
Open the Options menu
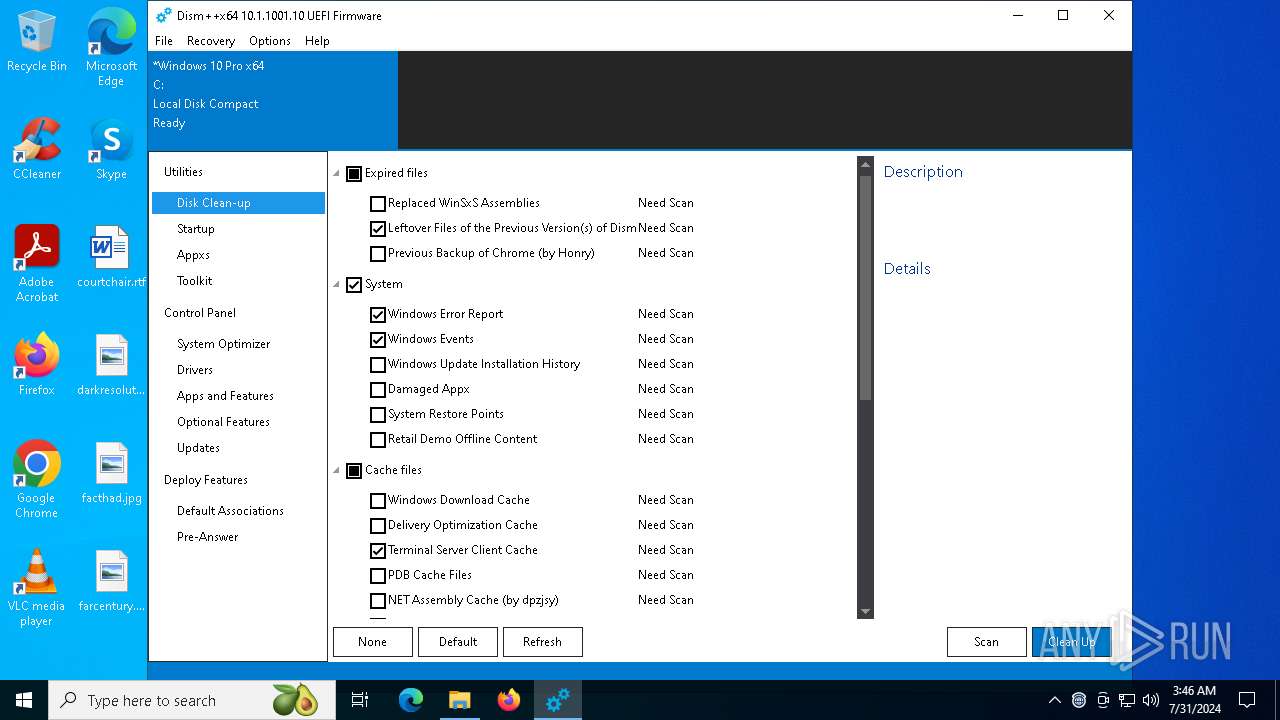pos(270,41)
